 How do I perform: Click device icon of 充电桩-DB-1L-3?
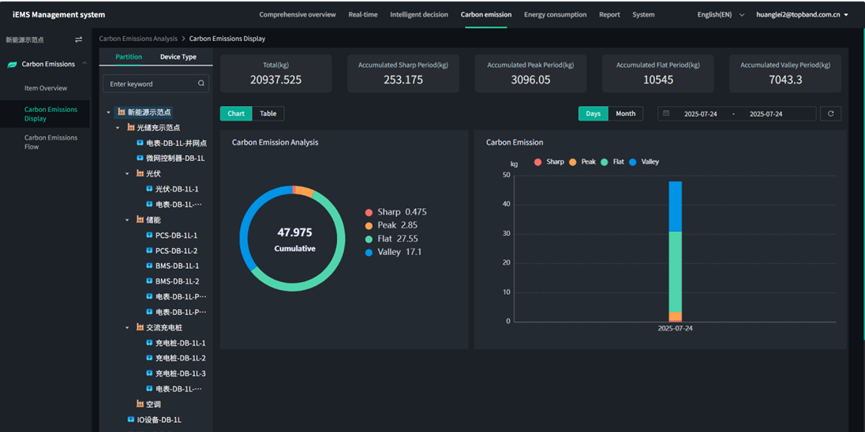coord(149,374)
